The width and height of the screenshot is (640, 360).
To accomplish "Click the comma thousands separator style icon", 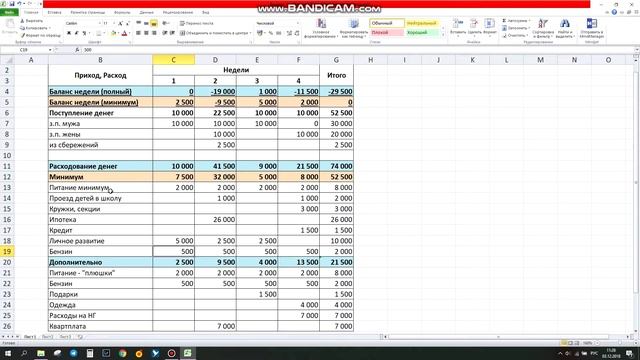I will (x=278, y=33).
